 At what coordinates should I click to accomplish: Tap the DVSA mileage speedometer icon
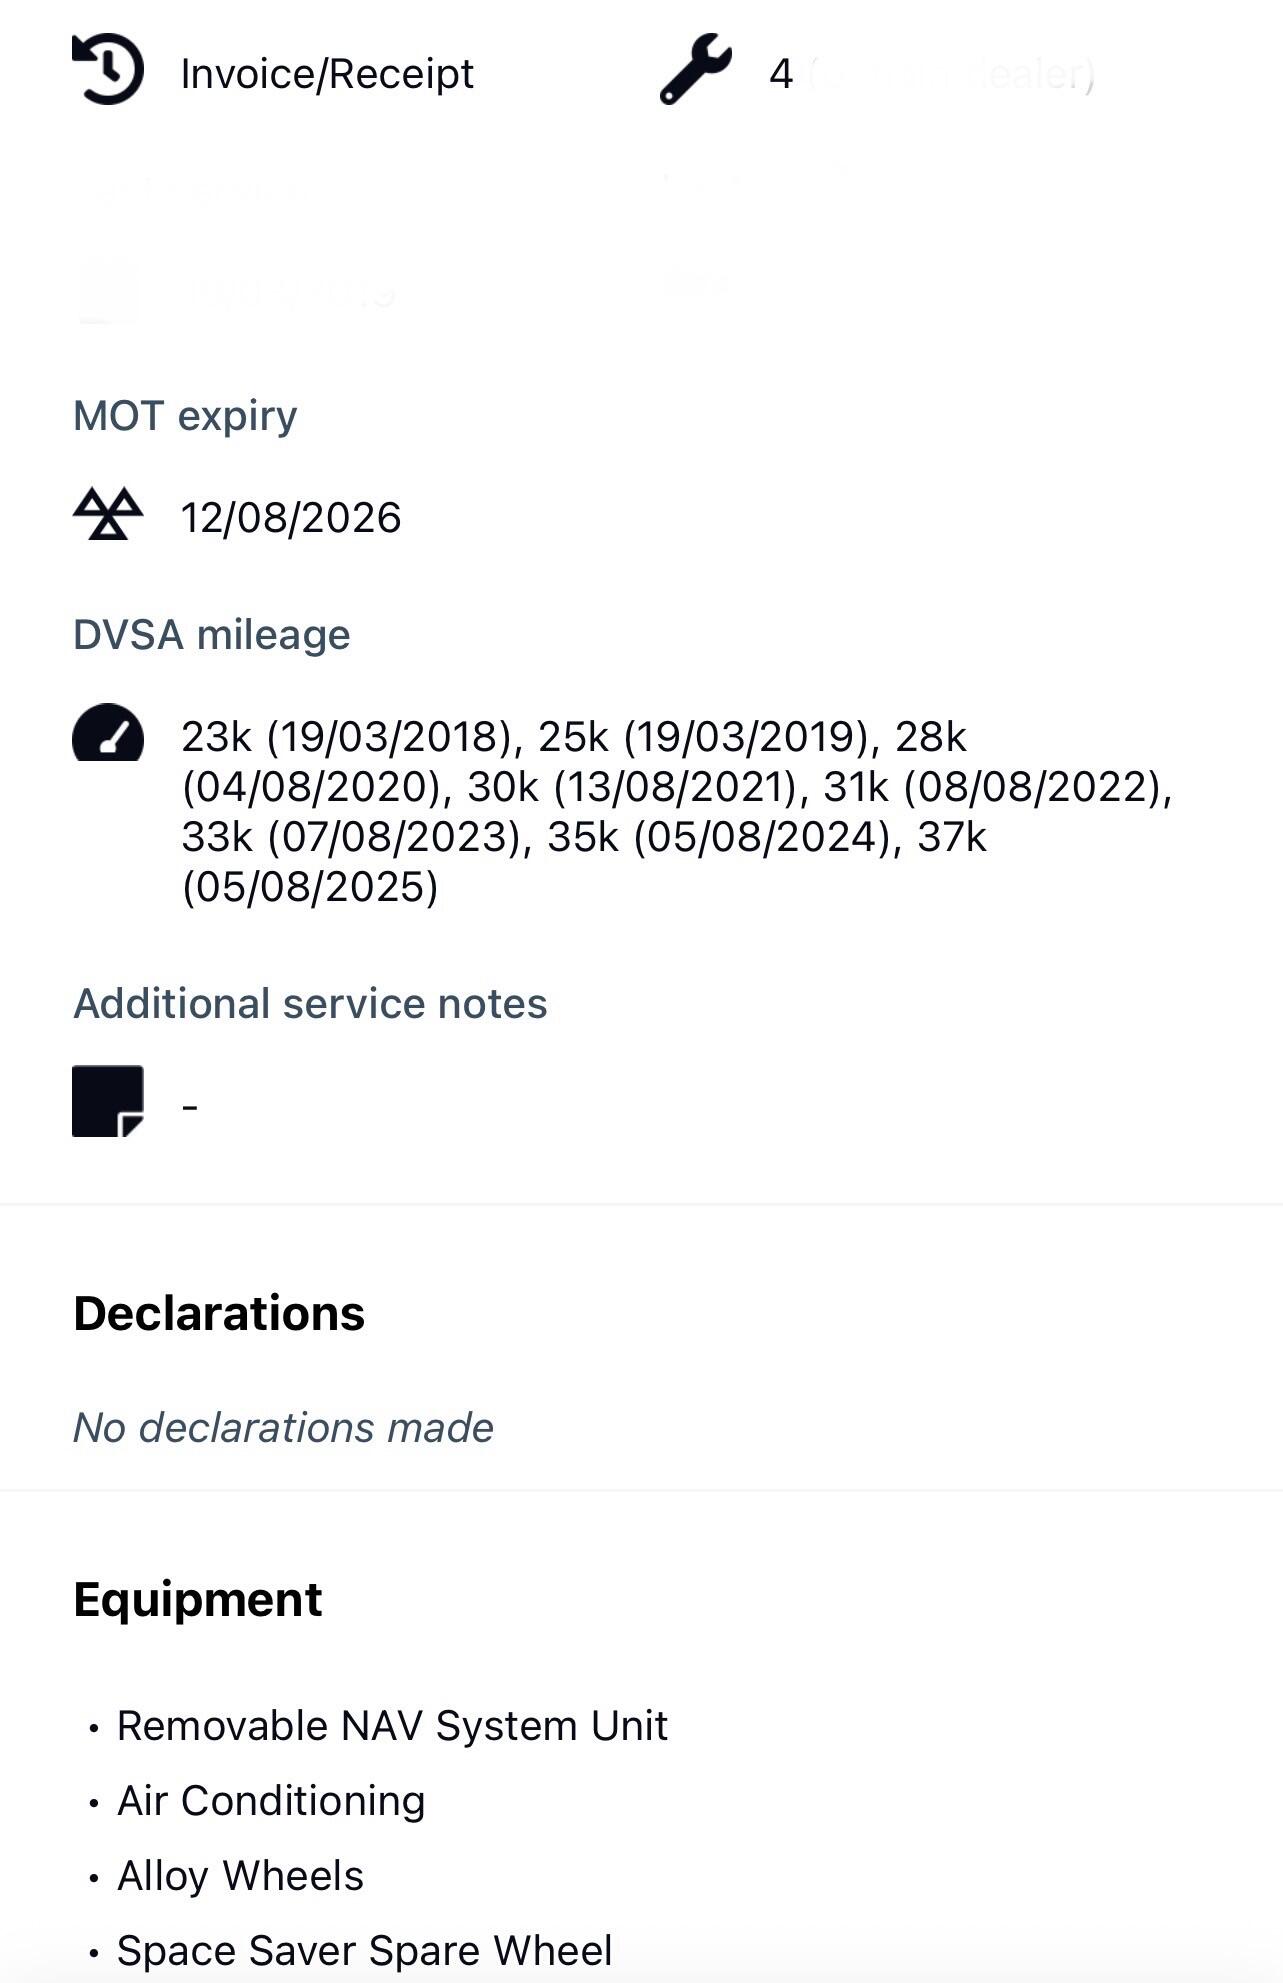pyautogui.click(x=108, y=735)
